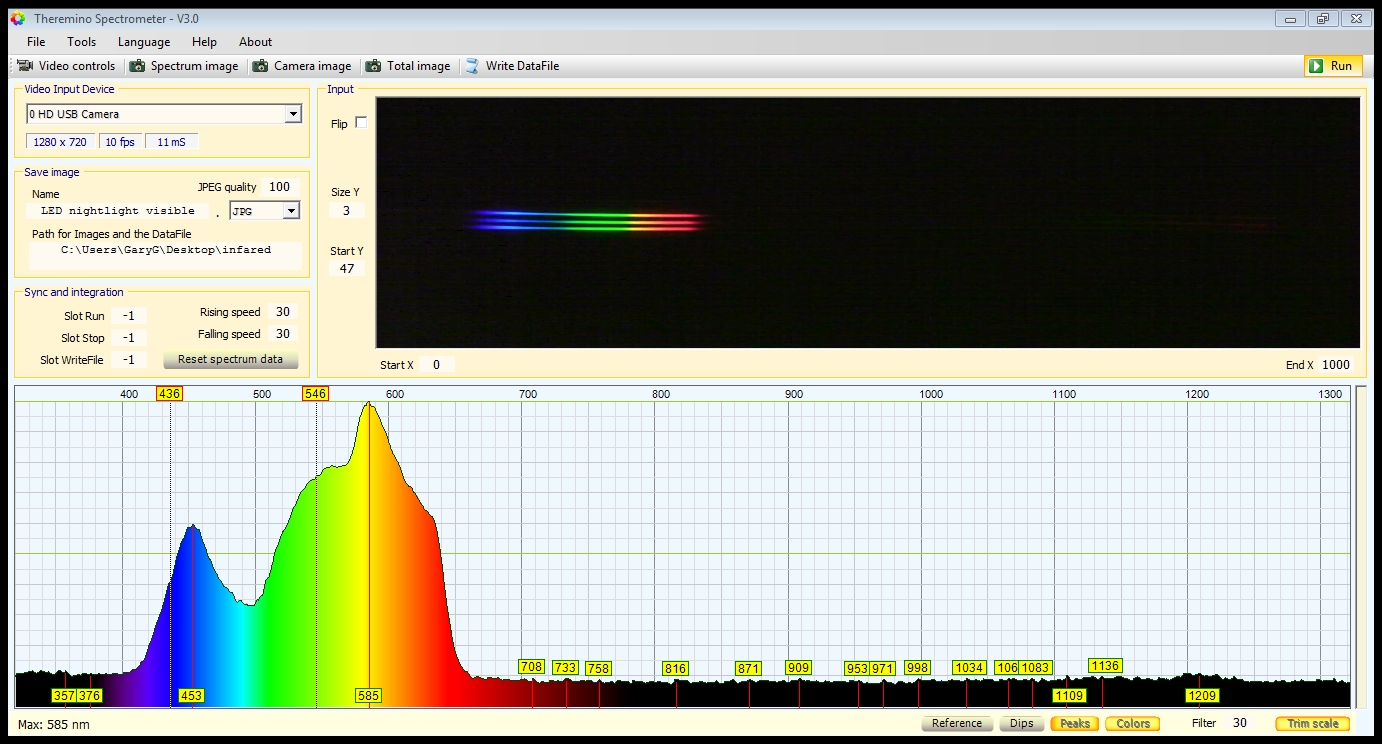The width and height of the screenshot is (1382, 744).
Task: Open the Tools menu
Action: (x=82, y=42)
